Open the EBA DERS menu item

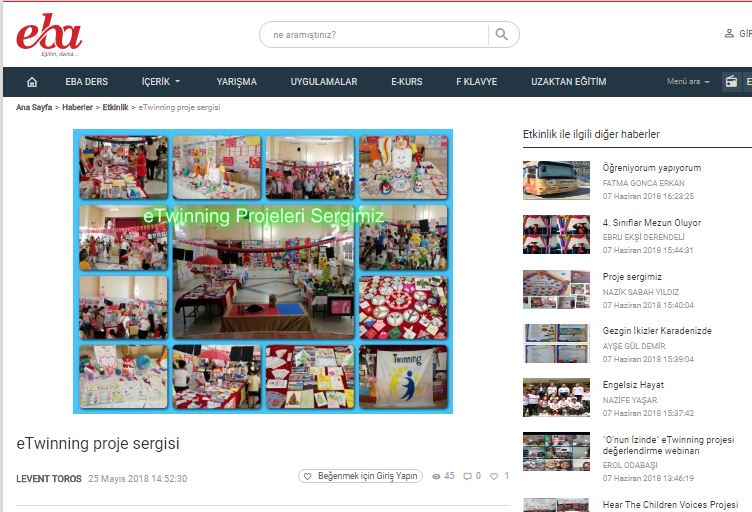pyautogui.click(x=86, y=82)
